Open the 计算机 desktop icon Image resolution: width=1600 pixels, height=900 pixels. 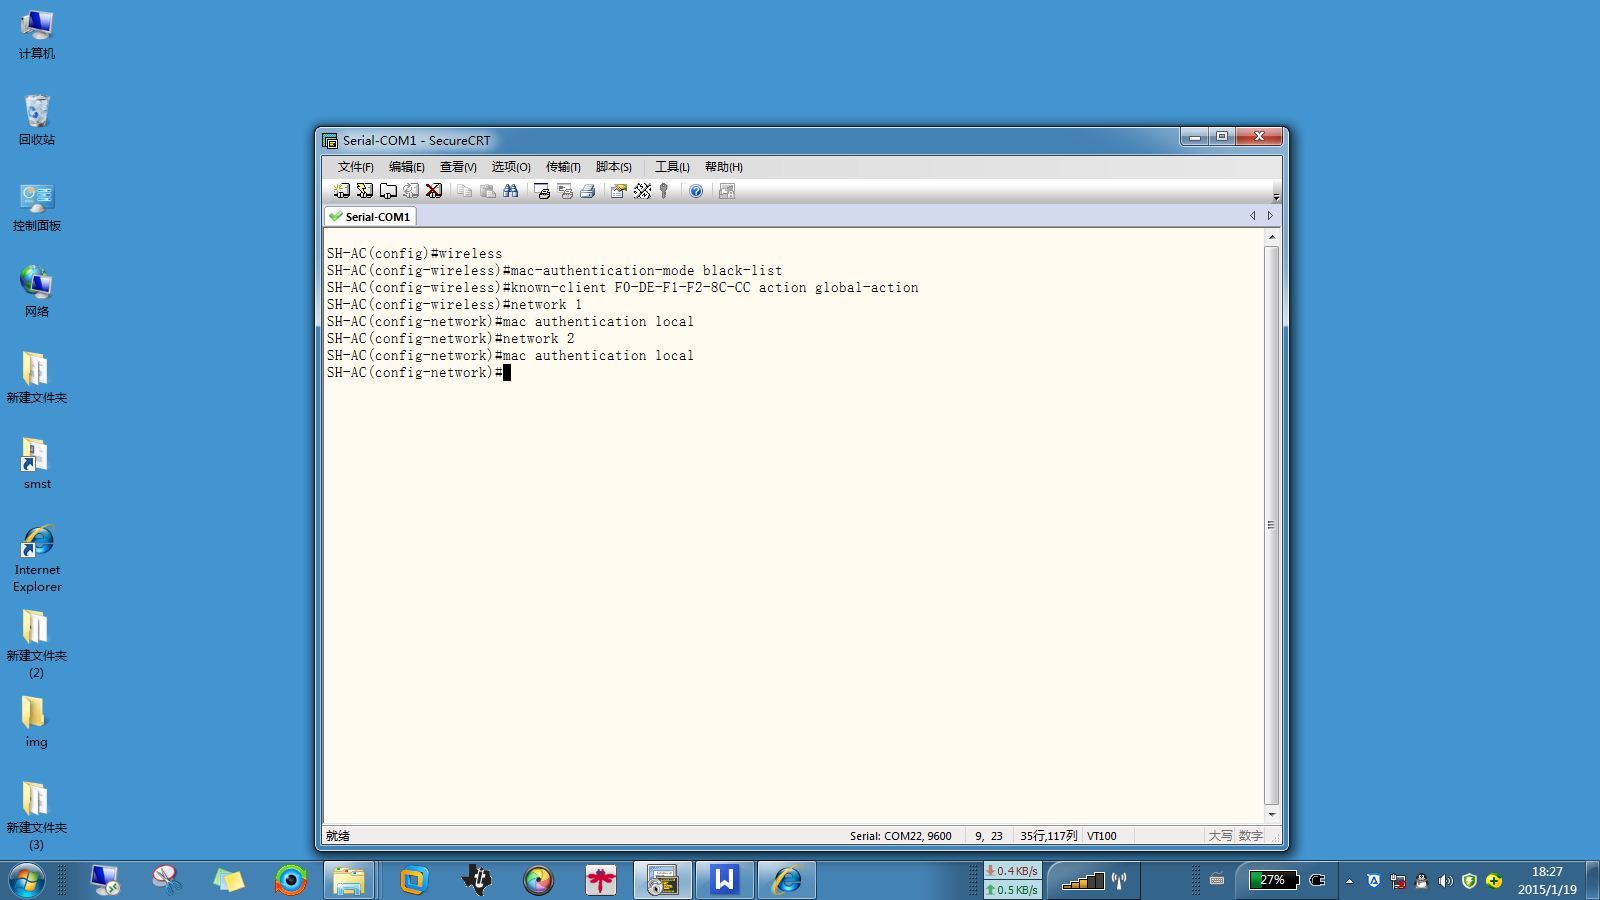click(37, 35)
